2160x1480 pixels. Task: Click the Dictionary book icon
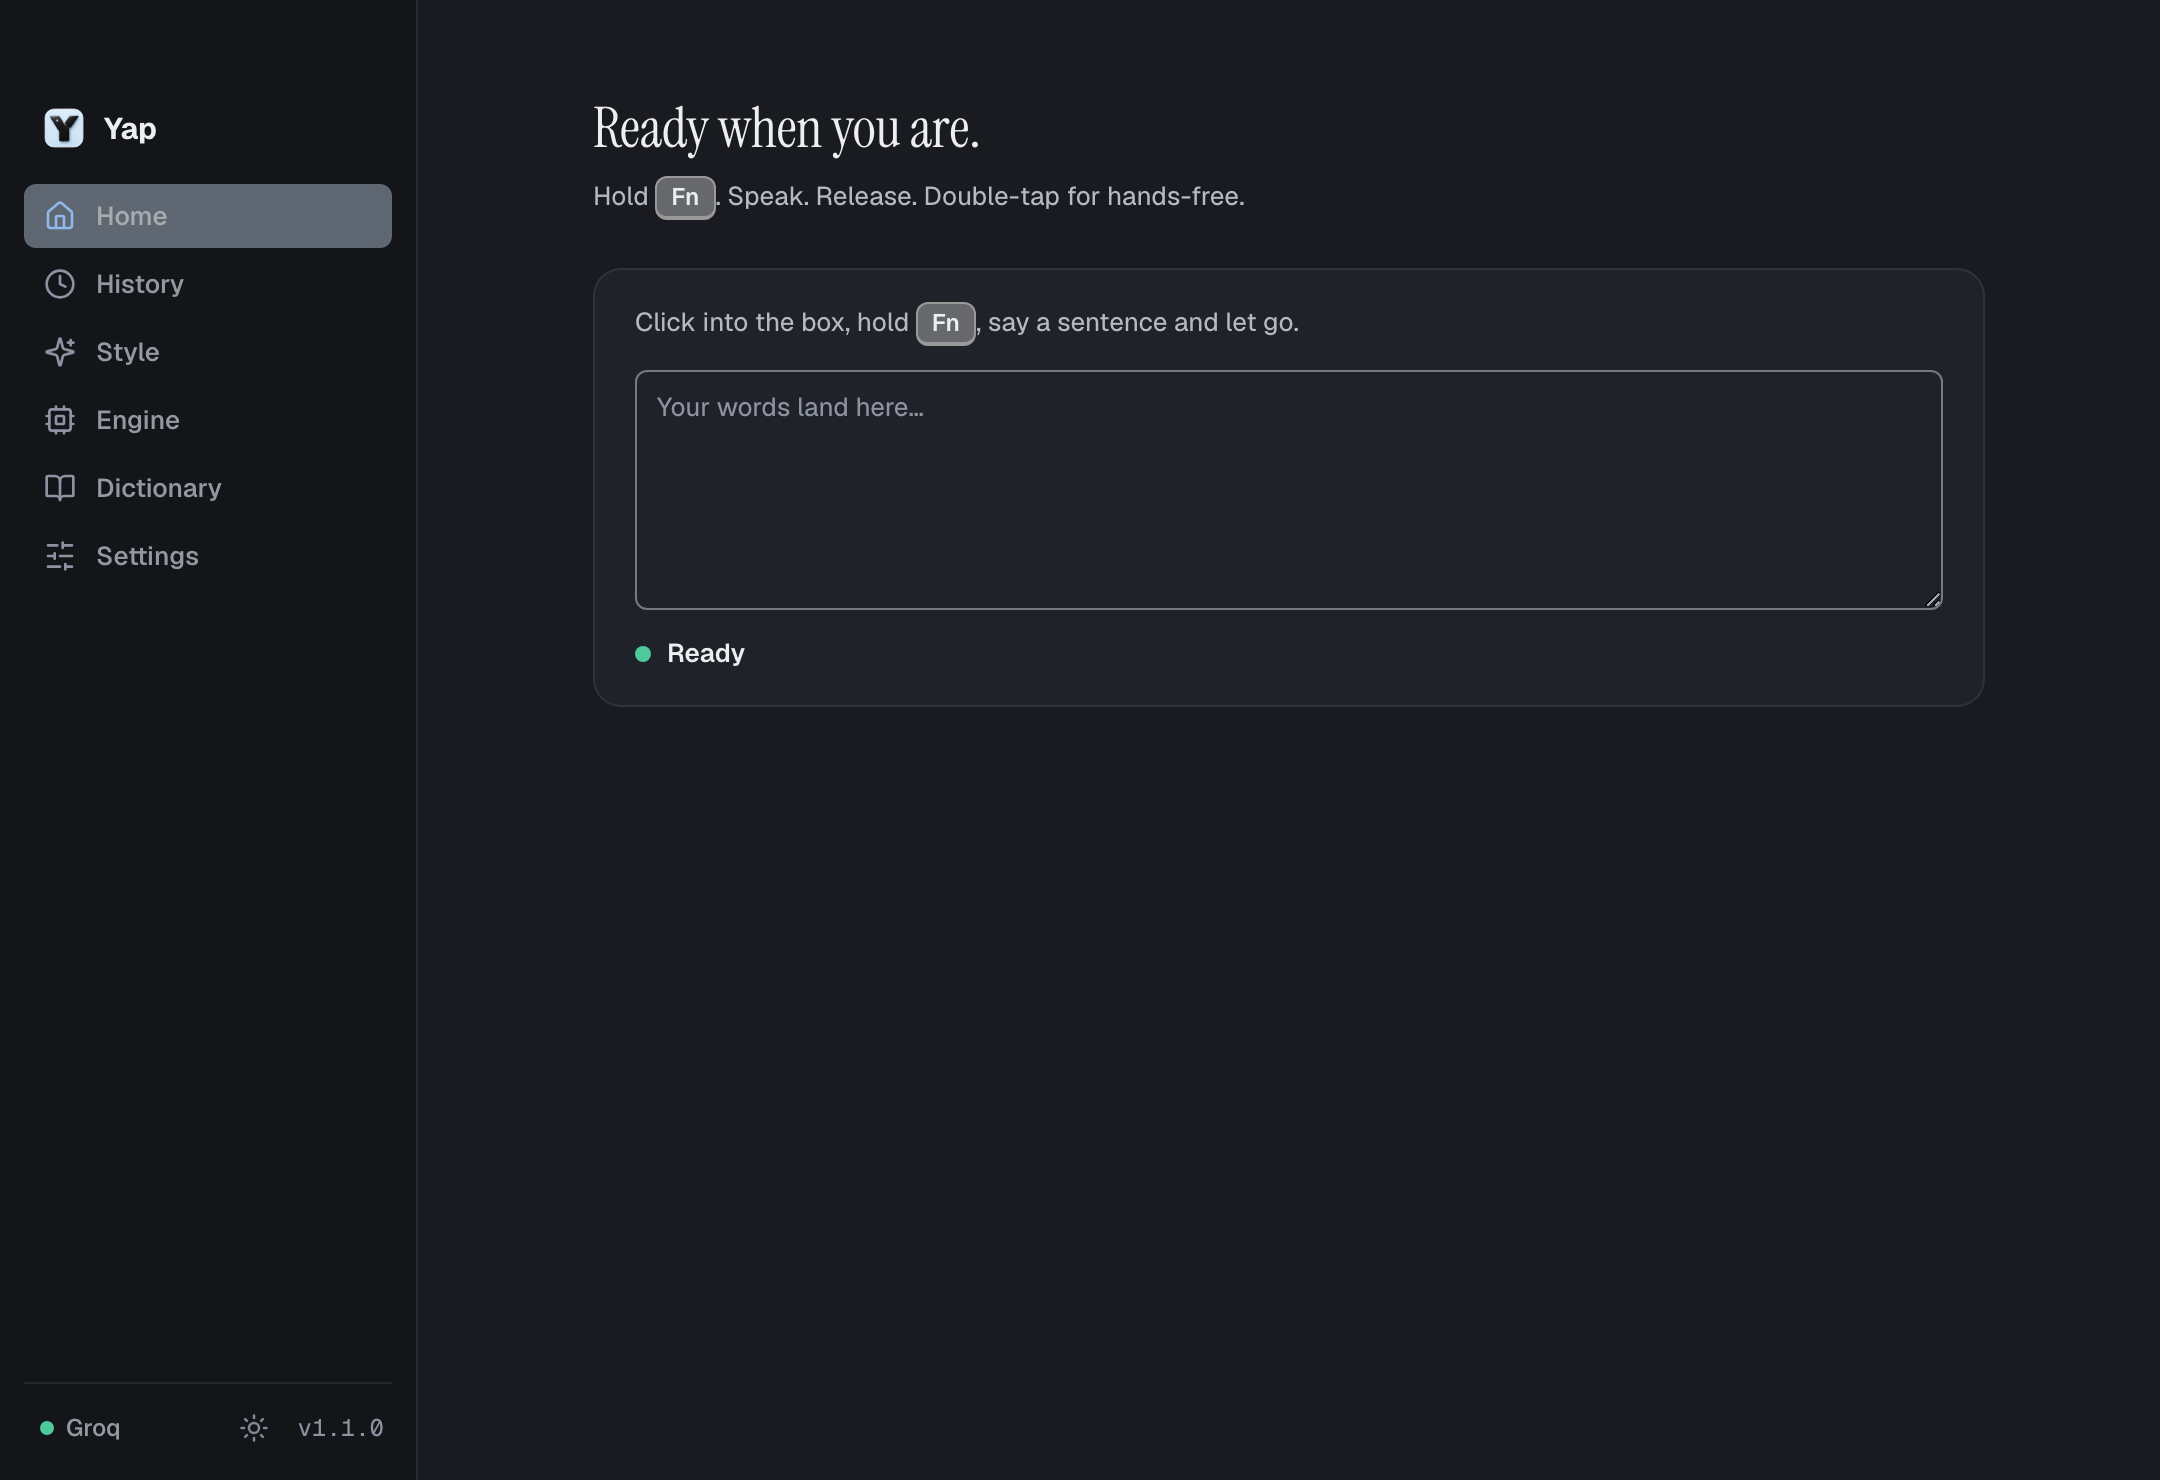pos(60,488)
